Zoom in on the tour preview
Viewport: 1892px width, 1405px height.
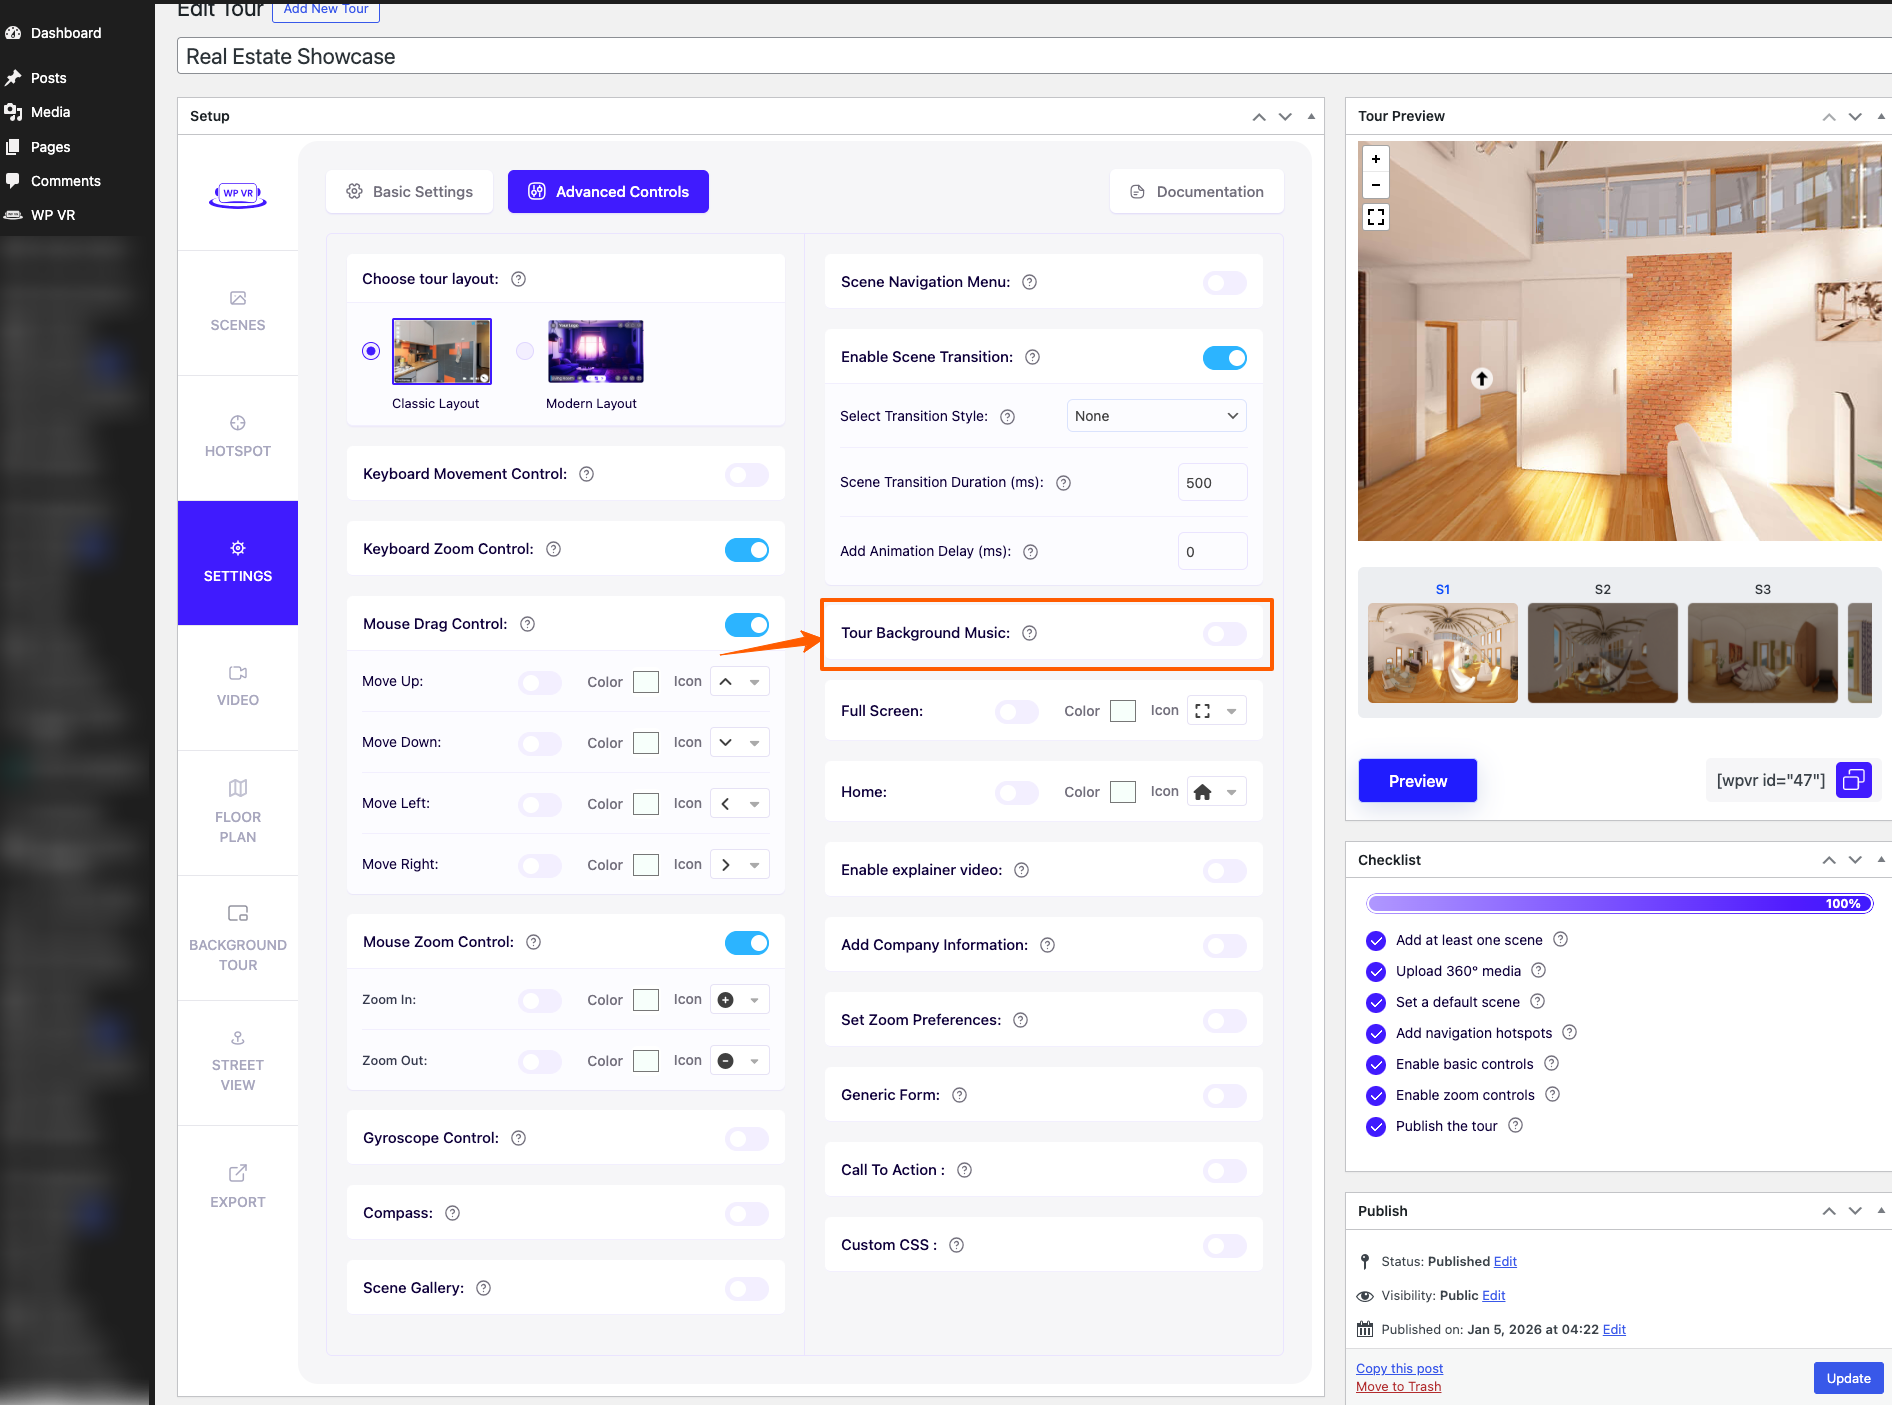click(1376, 159)
